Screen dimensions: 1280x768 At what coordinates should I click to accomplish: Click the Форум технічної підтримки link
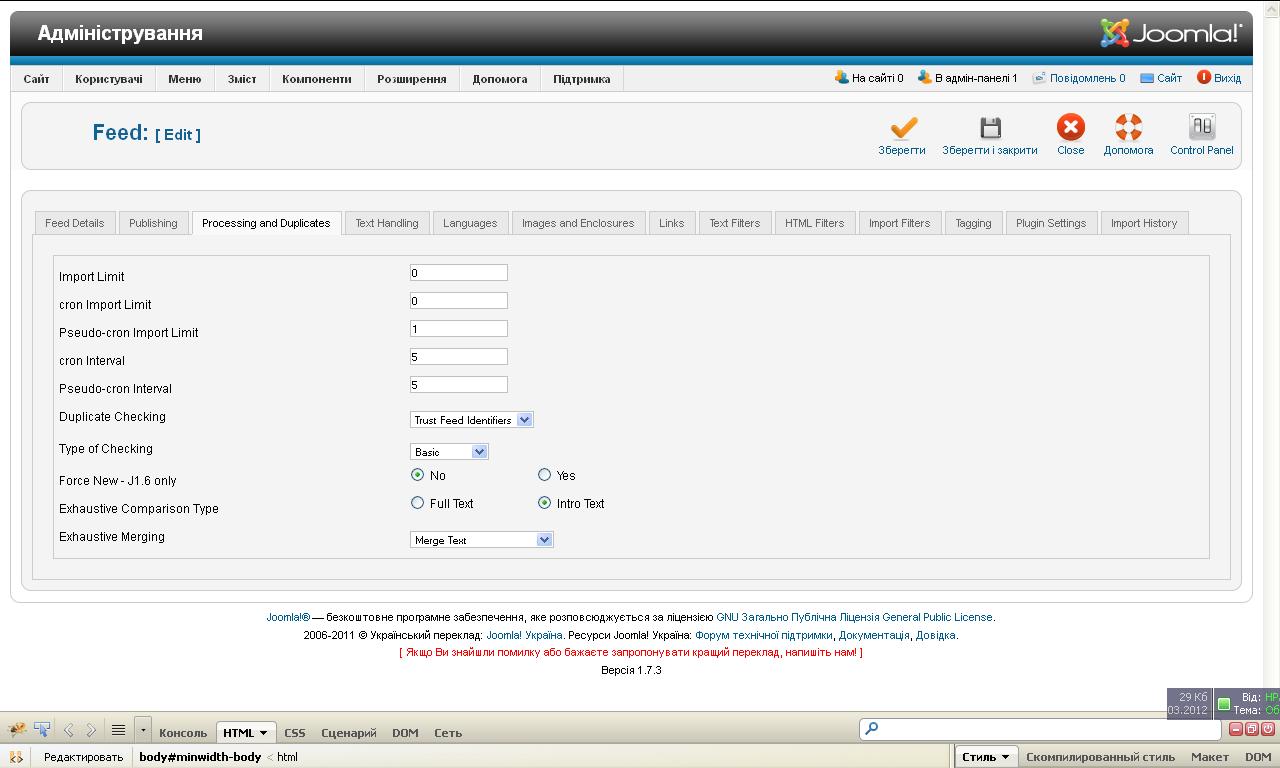point(764,635)
